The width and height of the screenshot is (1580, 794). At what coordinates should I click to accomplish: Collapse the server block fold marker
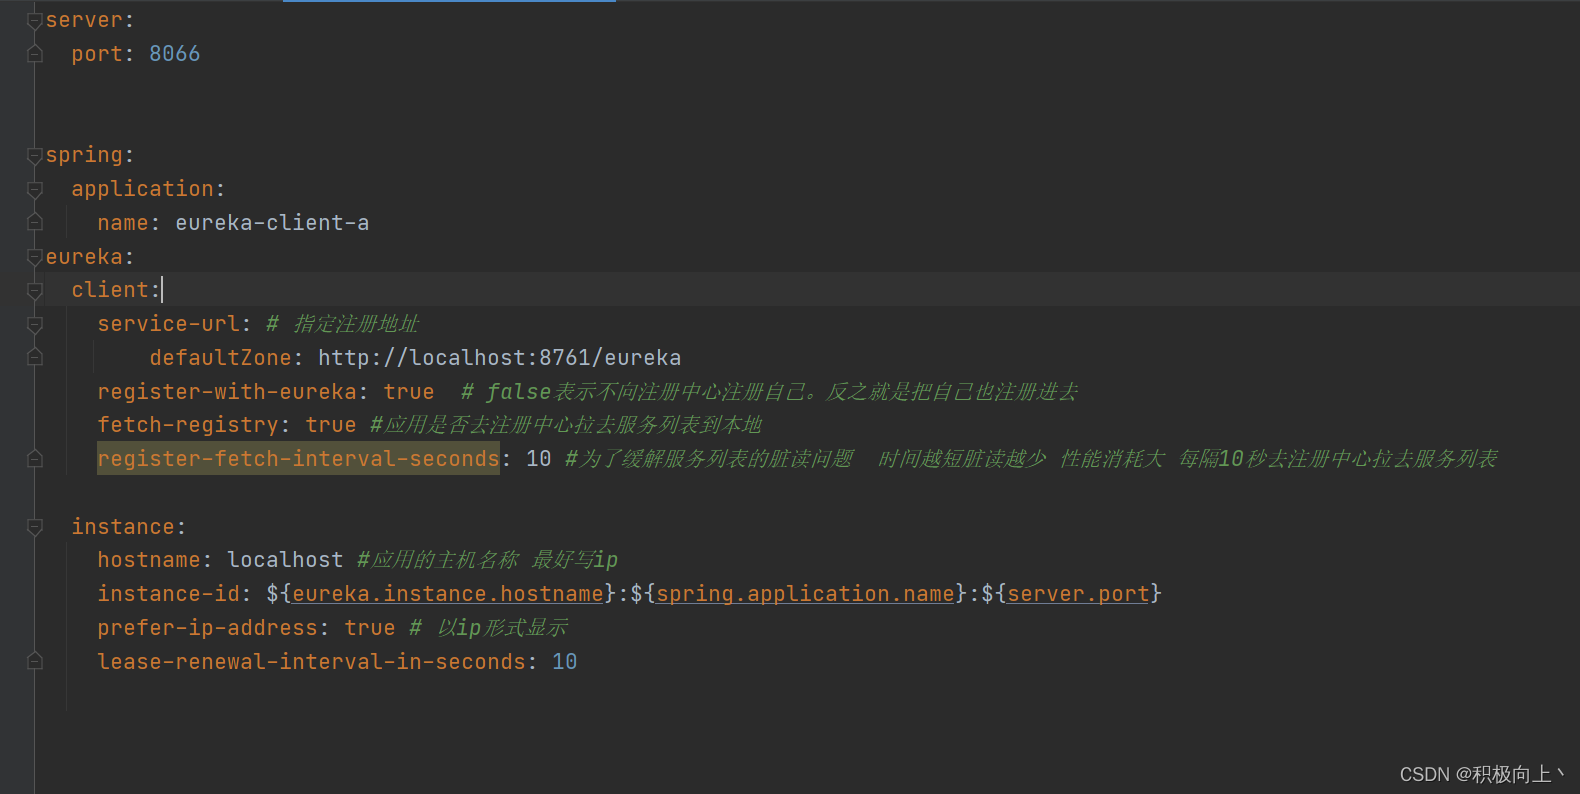35,20
